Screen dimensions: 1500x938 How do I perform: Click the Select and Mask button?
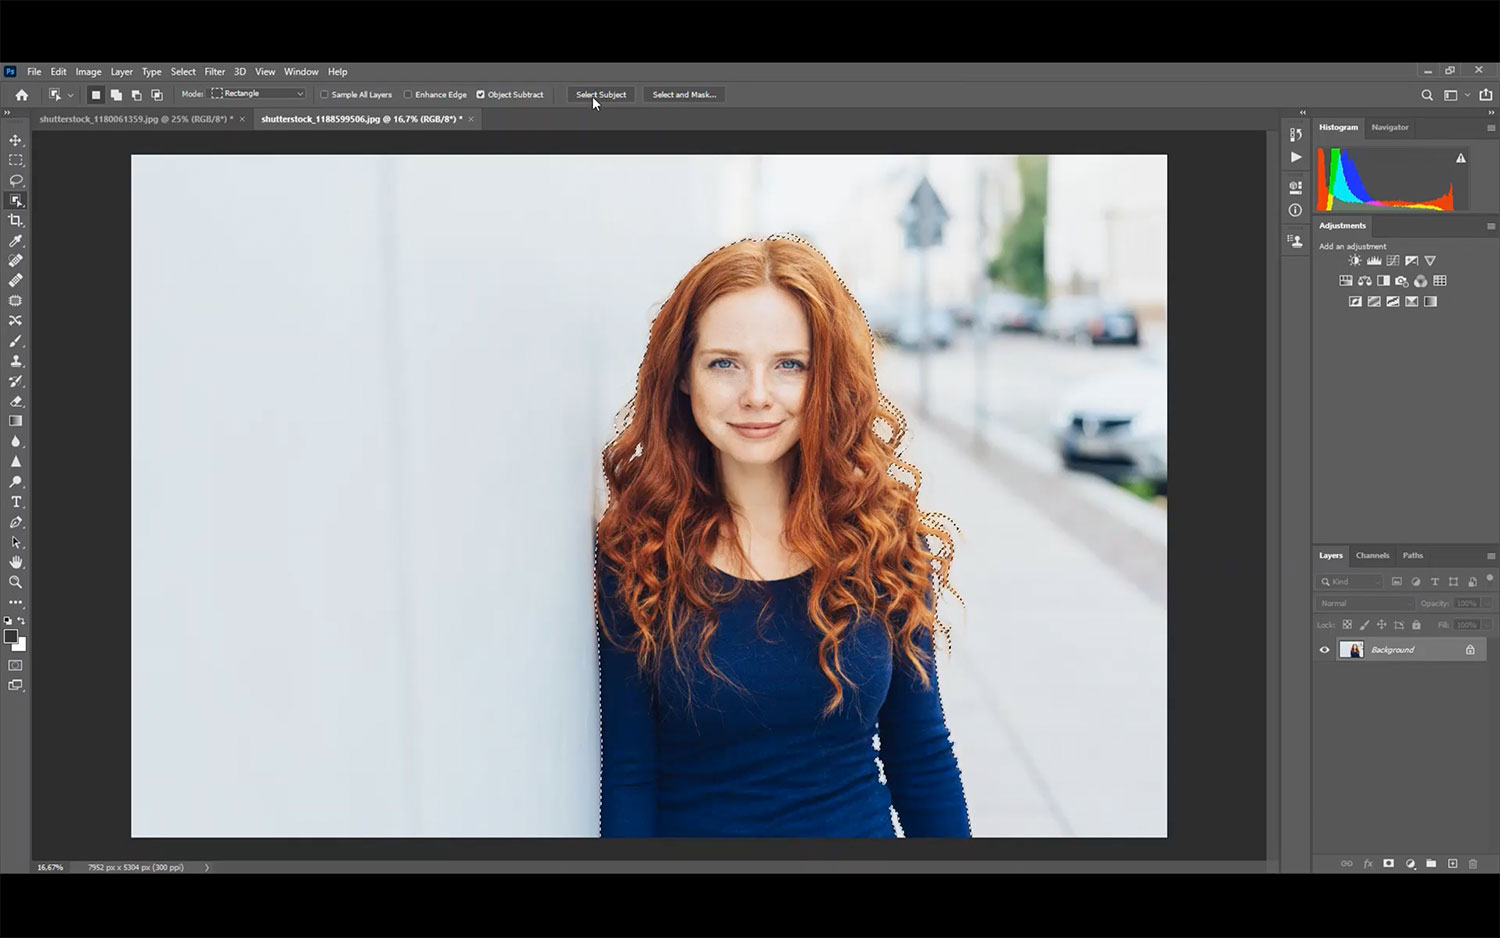point(684,95)
